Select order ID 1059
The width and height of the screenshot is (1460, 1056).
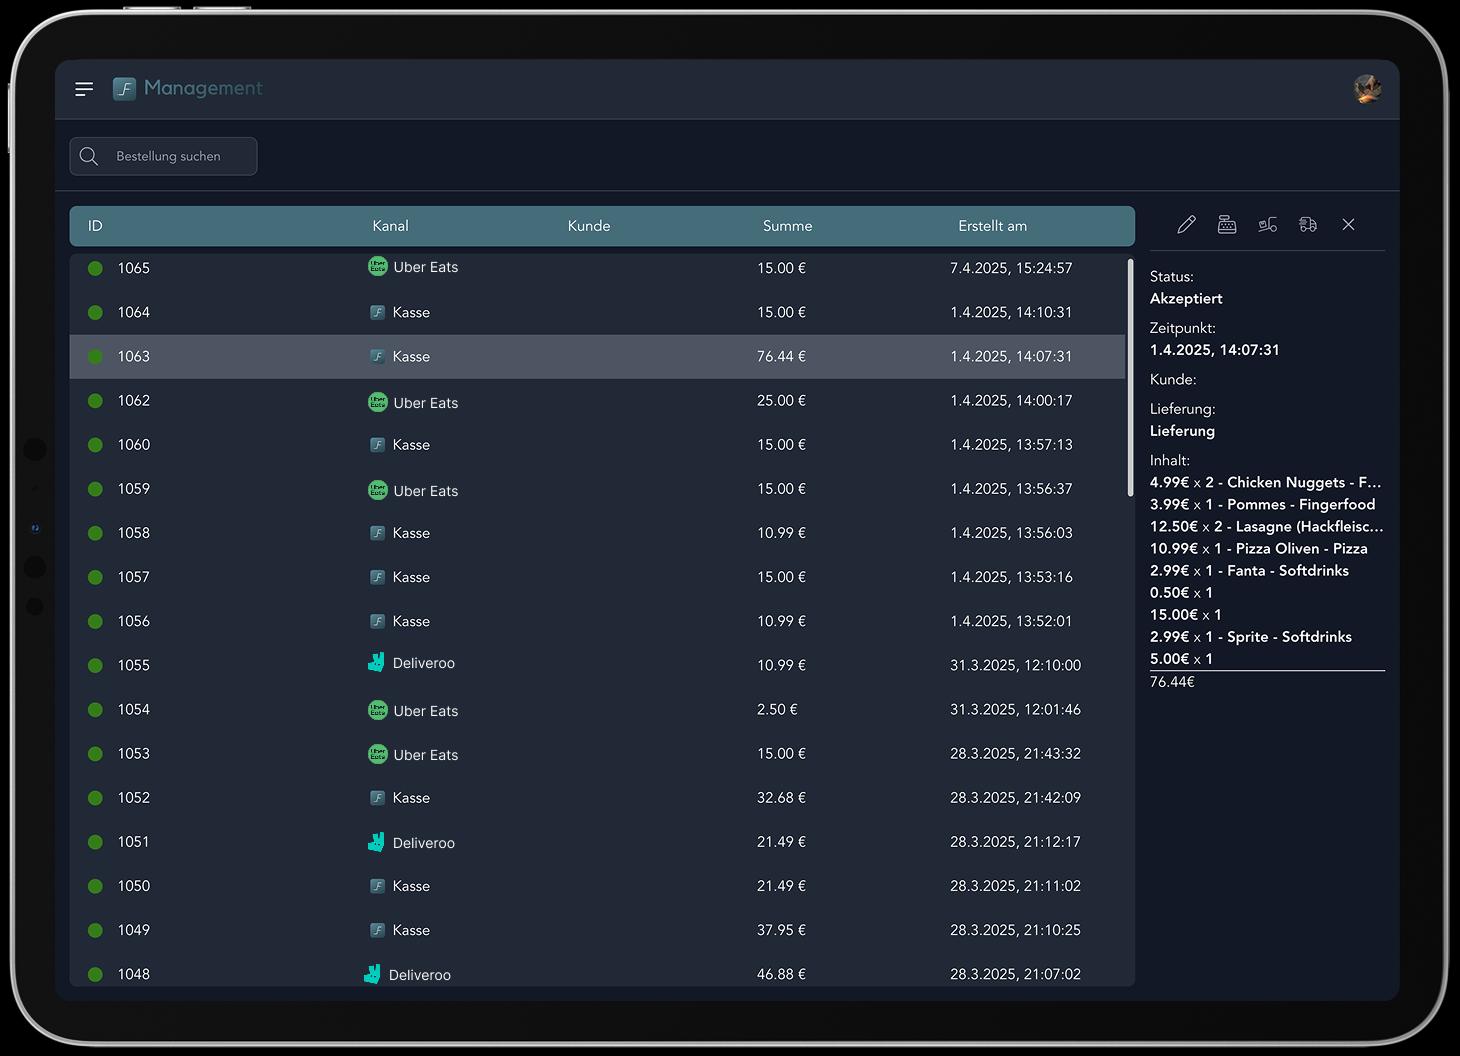coord(134,489)
